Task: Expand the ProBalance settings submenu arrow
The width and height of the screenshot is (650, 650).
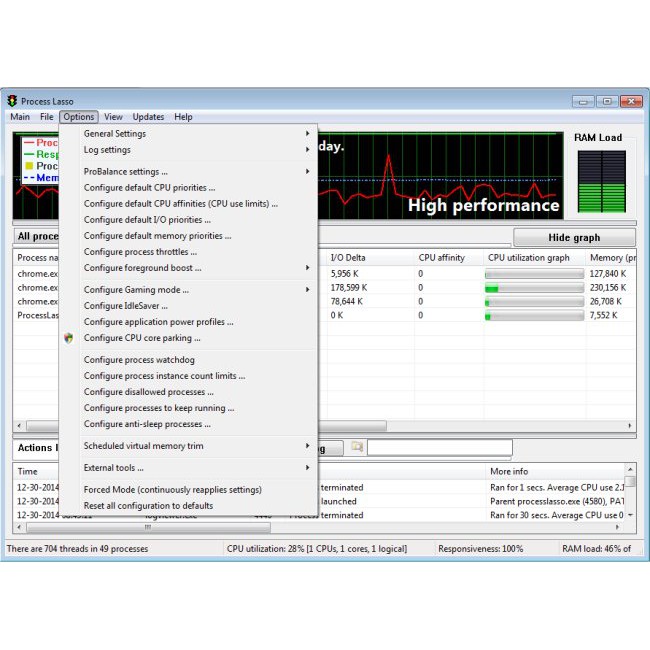Action: (x=308, y=171)
